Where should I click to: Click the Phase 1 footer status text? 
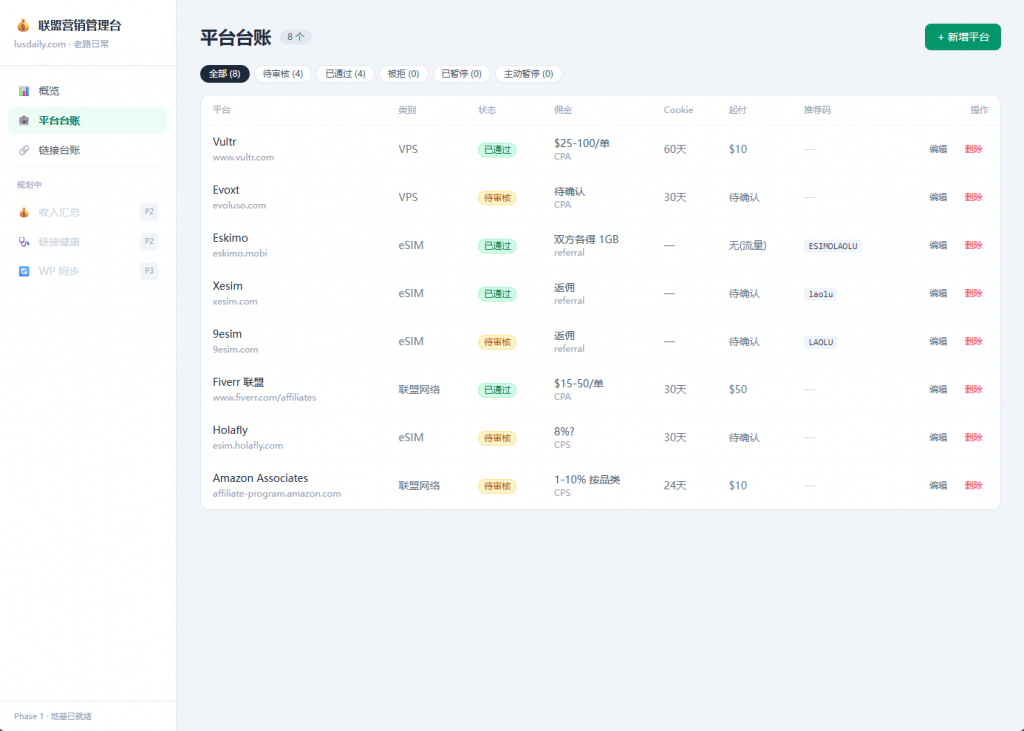(53, 716)
